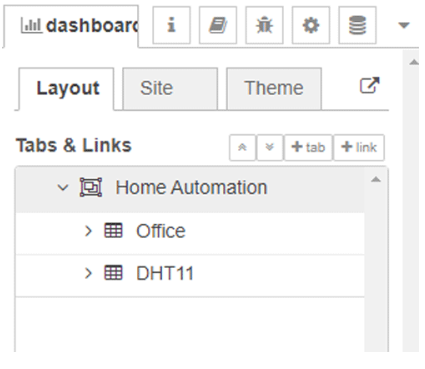Open configuration nodes gear icon

coord(311,25)
